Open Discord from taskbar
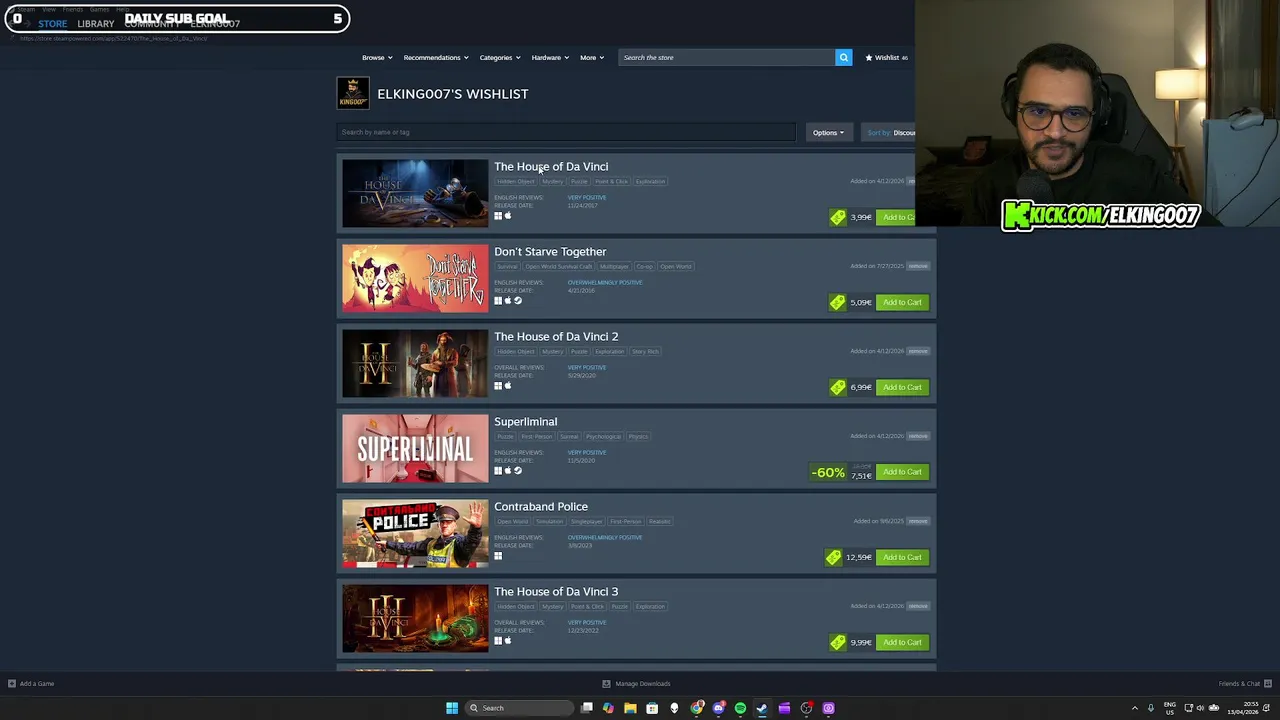 point(718,708)
